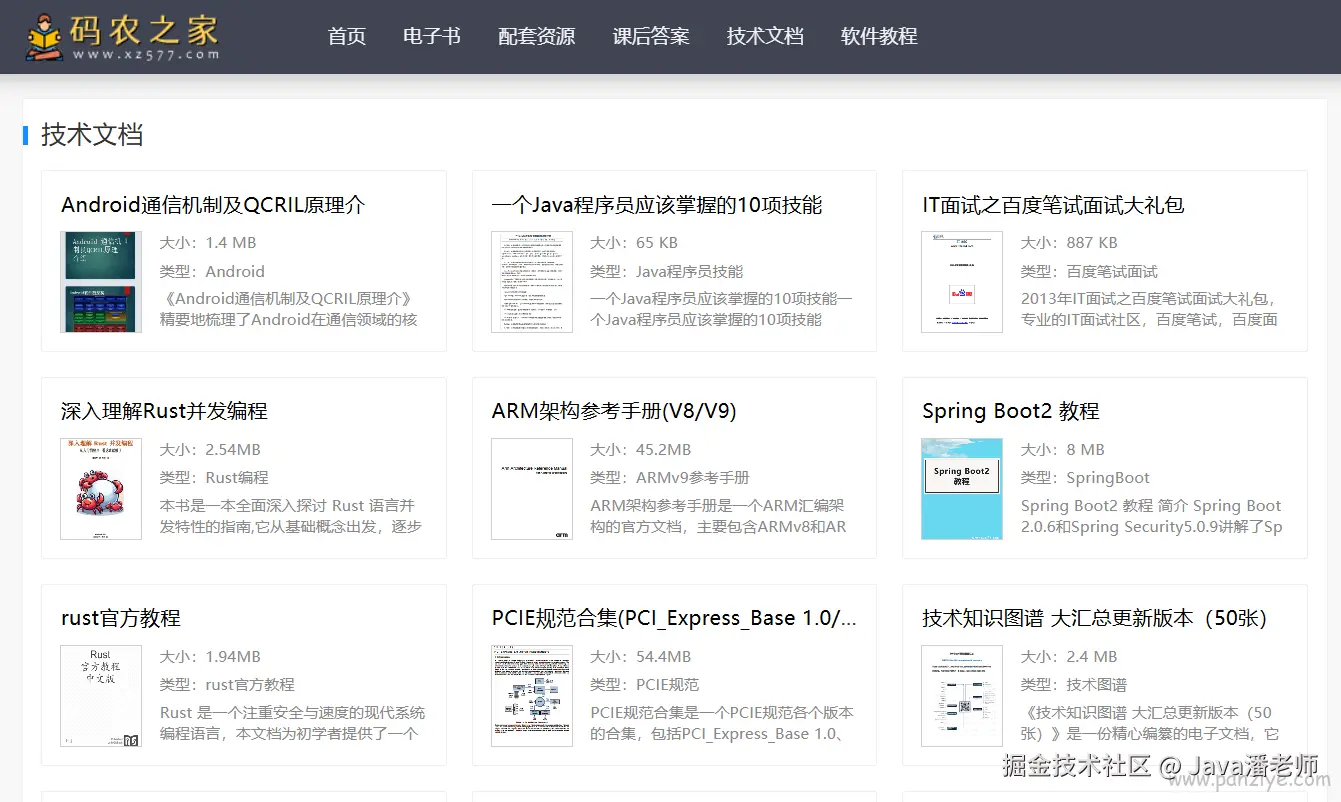This screenshot has height=802, width=1341.
Task: Click the 大小：1.4 MB text
Action: coord(208,242)
